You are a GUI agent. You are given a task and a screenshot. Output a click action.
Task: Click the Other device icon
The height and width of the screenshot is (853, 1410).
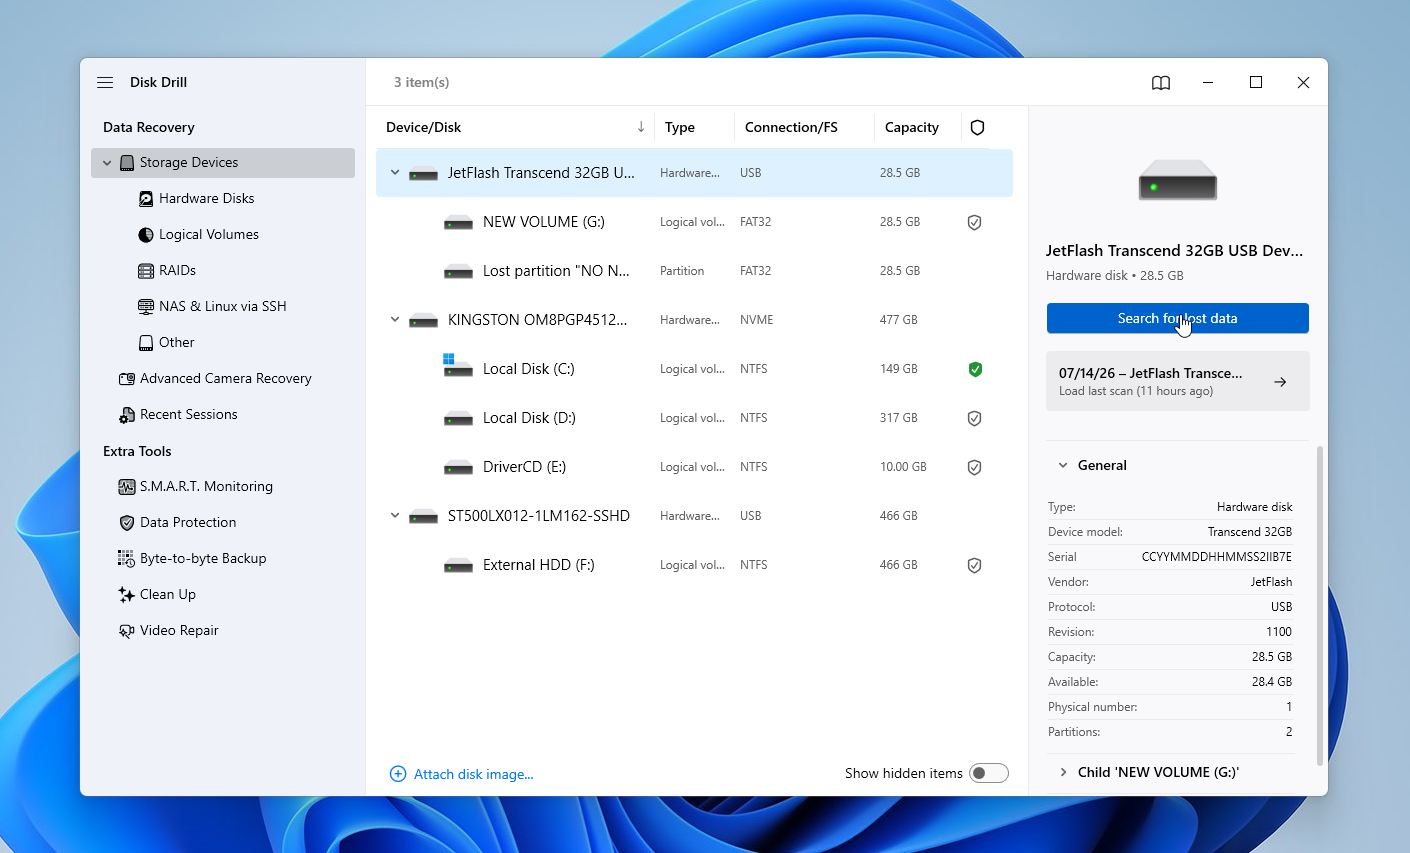pos(146,342)
